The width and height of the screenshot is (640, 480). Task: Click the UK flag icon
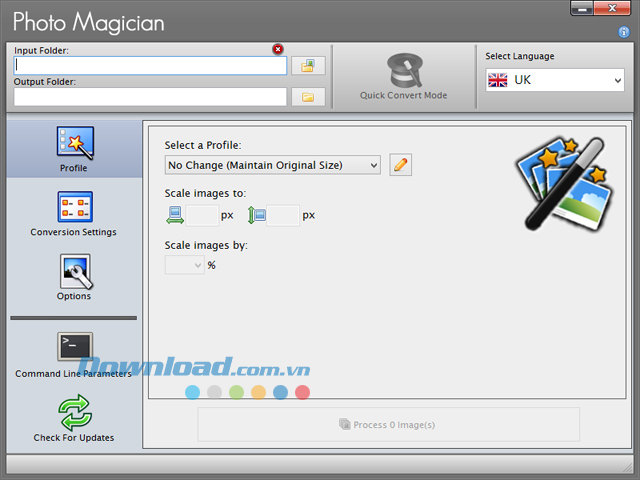click(x=498, y=80)
